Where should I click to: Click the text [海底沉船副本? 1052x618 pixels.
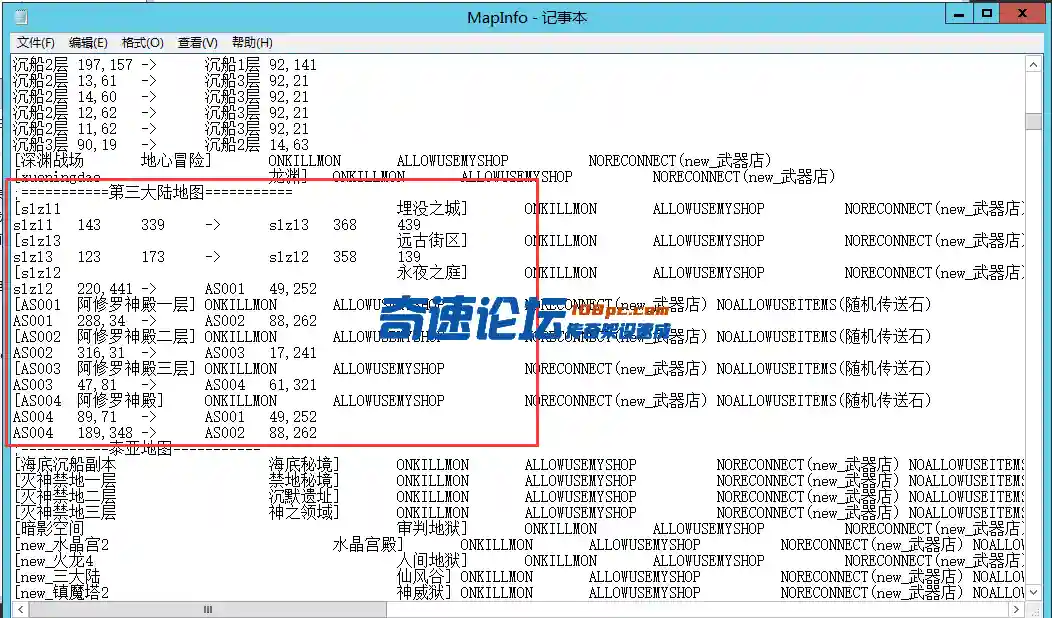coord(65,465)
